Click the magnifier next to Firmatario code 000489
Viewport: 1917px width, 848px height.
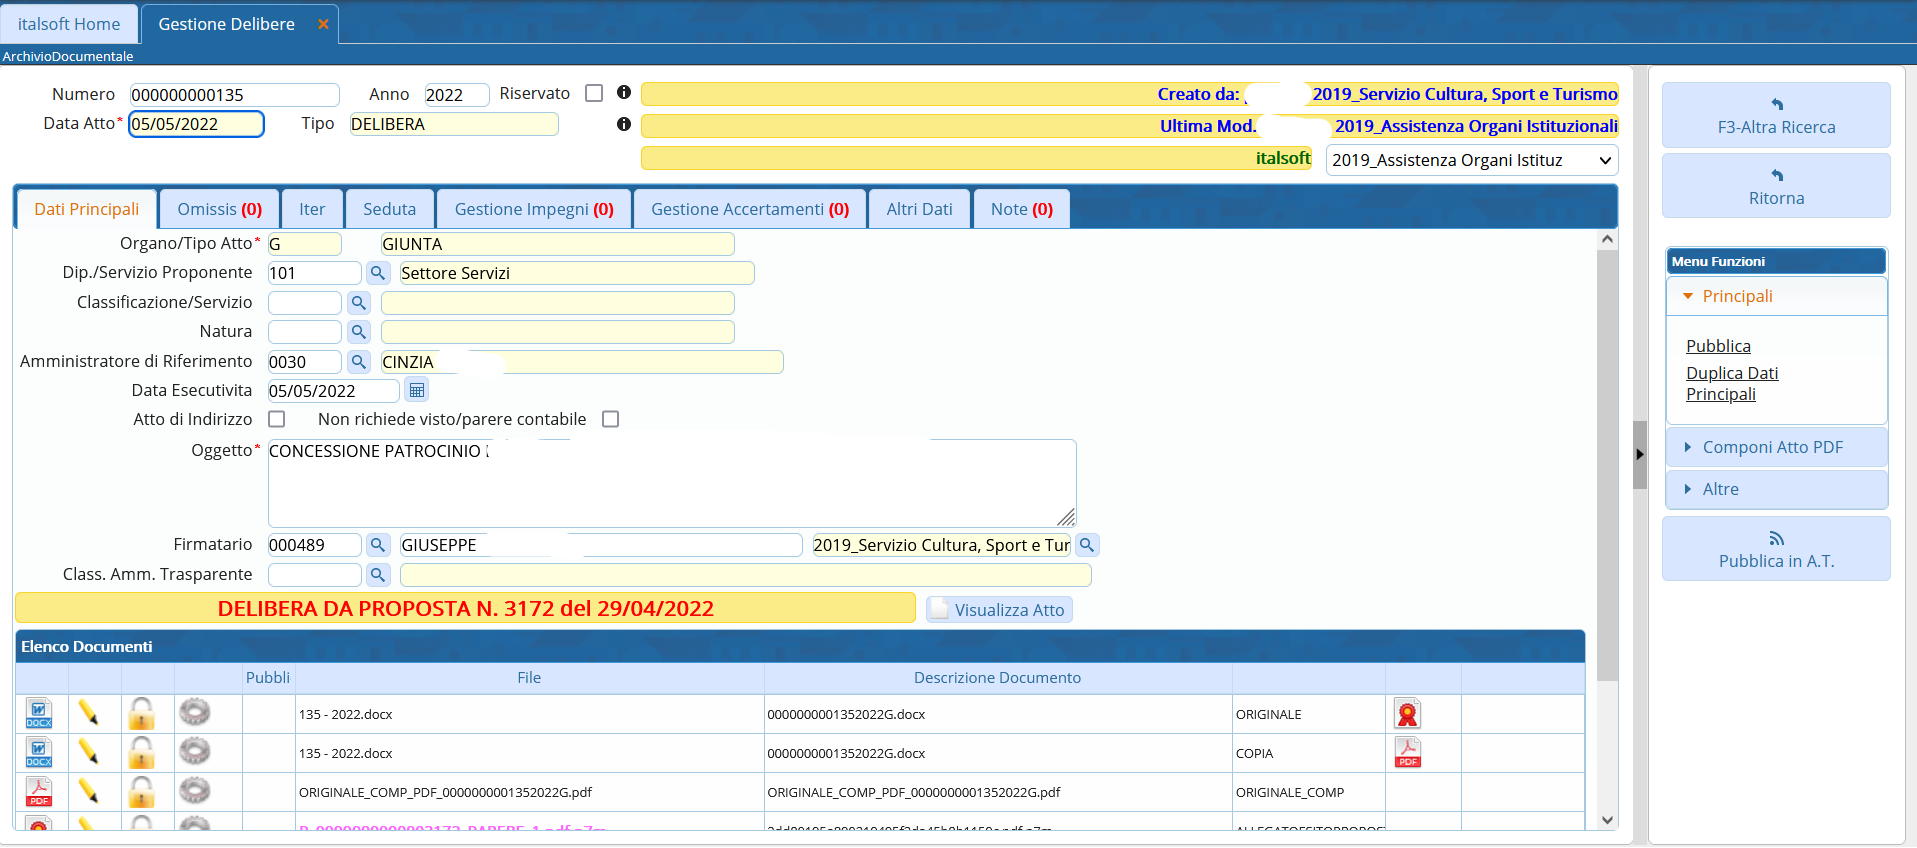point(377,545)
